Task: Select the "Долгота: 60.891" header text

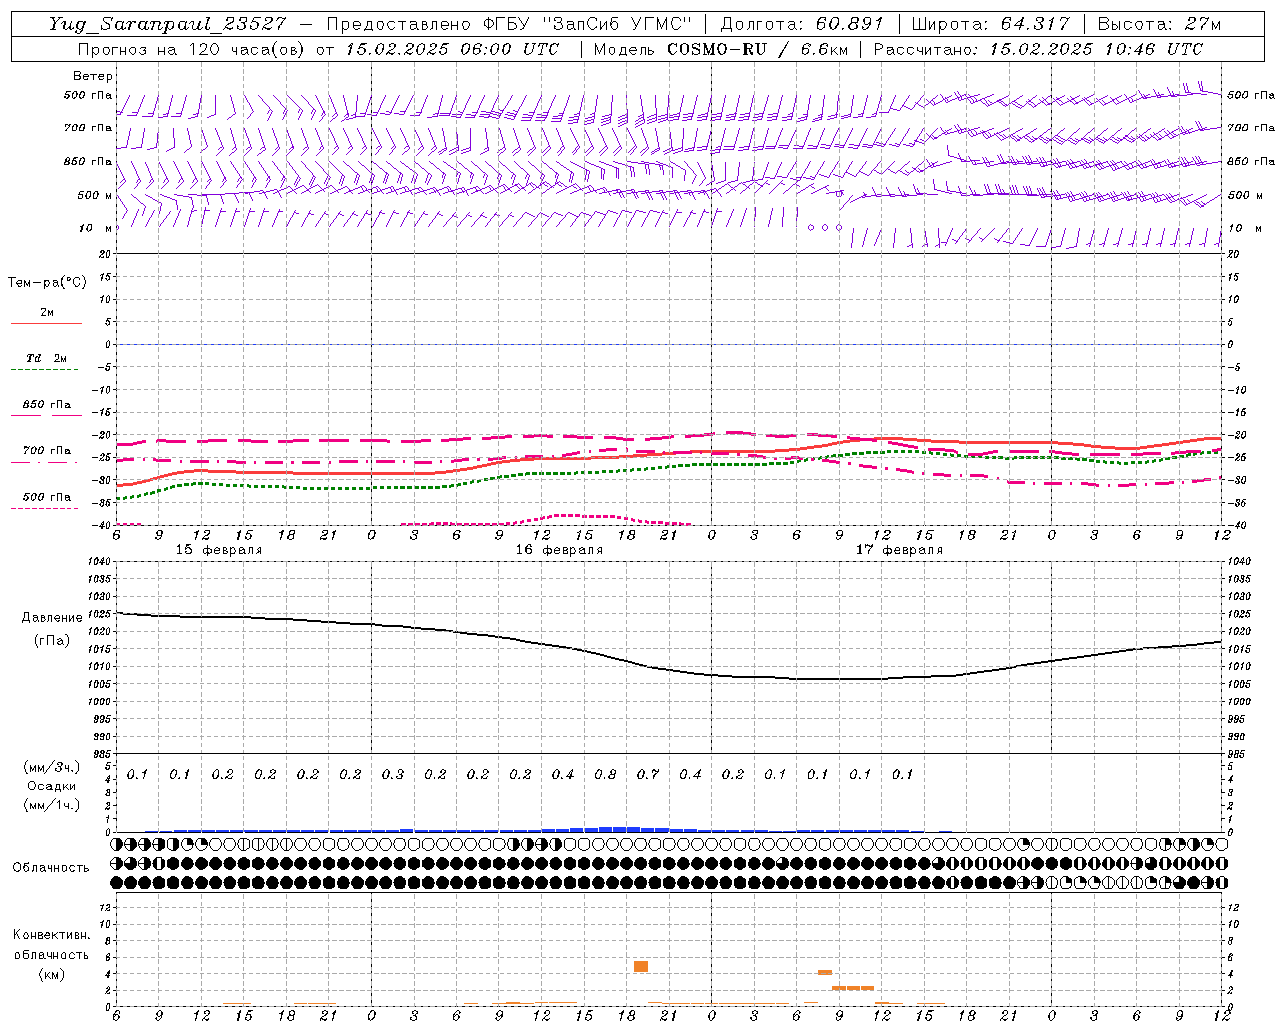Action: coord(802,24)
